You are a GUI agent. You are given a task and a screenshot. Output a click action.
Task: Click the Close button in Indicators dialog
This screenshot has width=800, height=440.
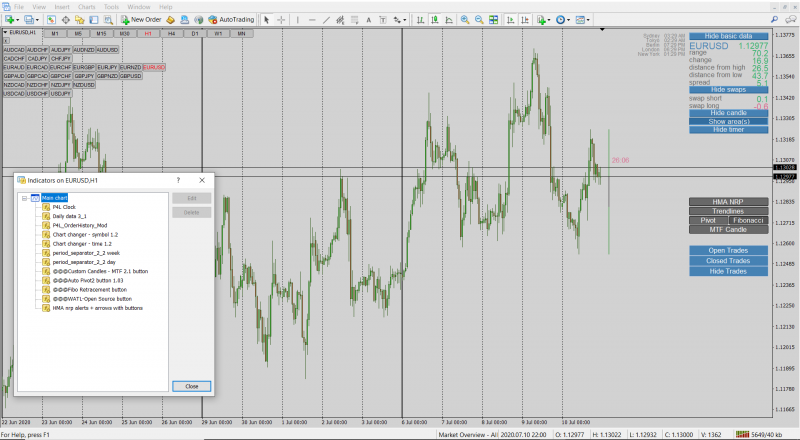(x=191, y=386)
